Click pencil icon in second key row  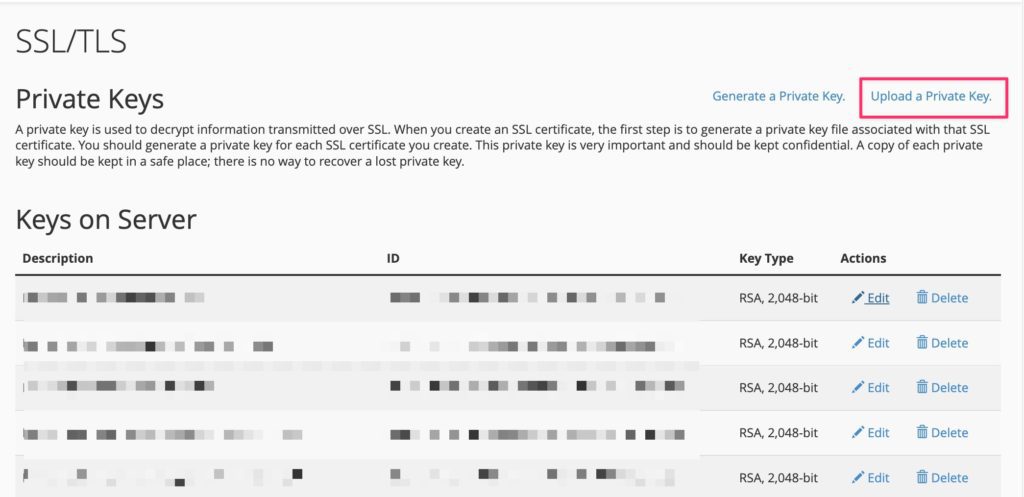coord(858,343)
